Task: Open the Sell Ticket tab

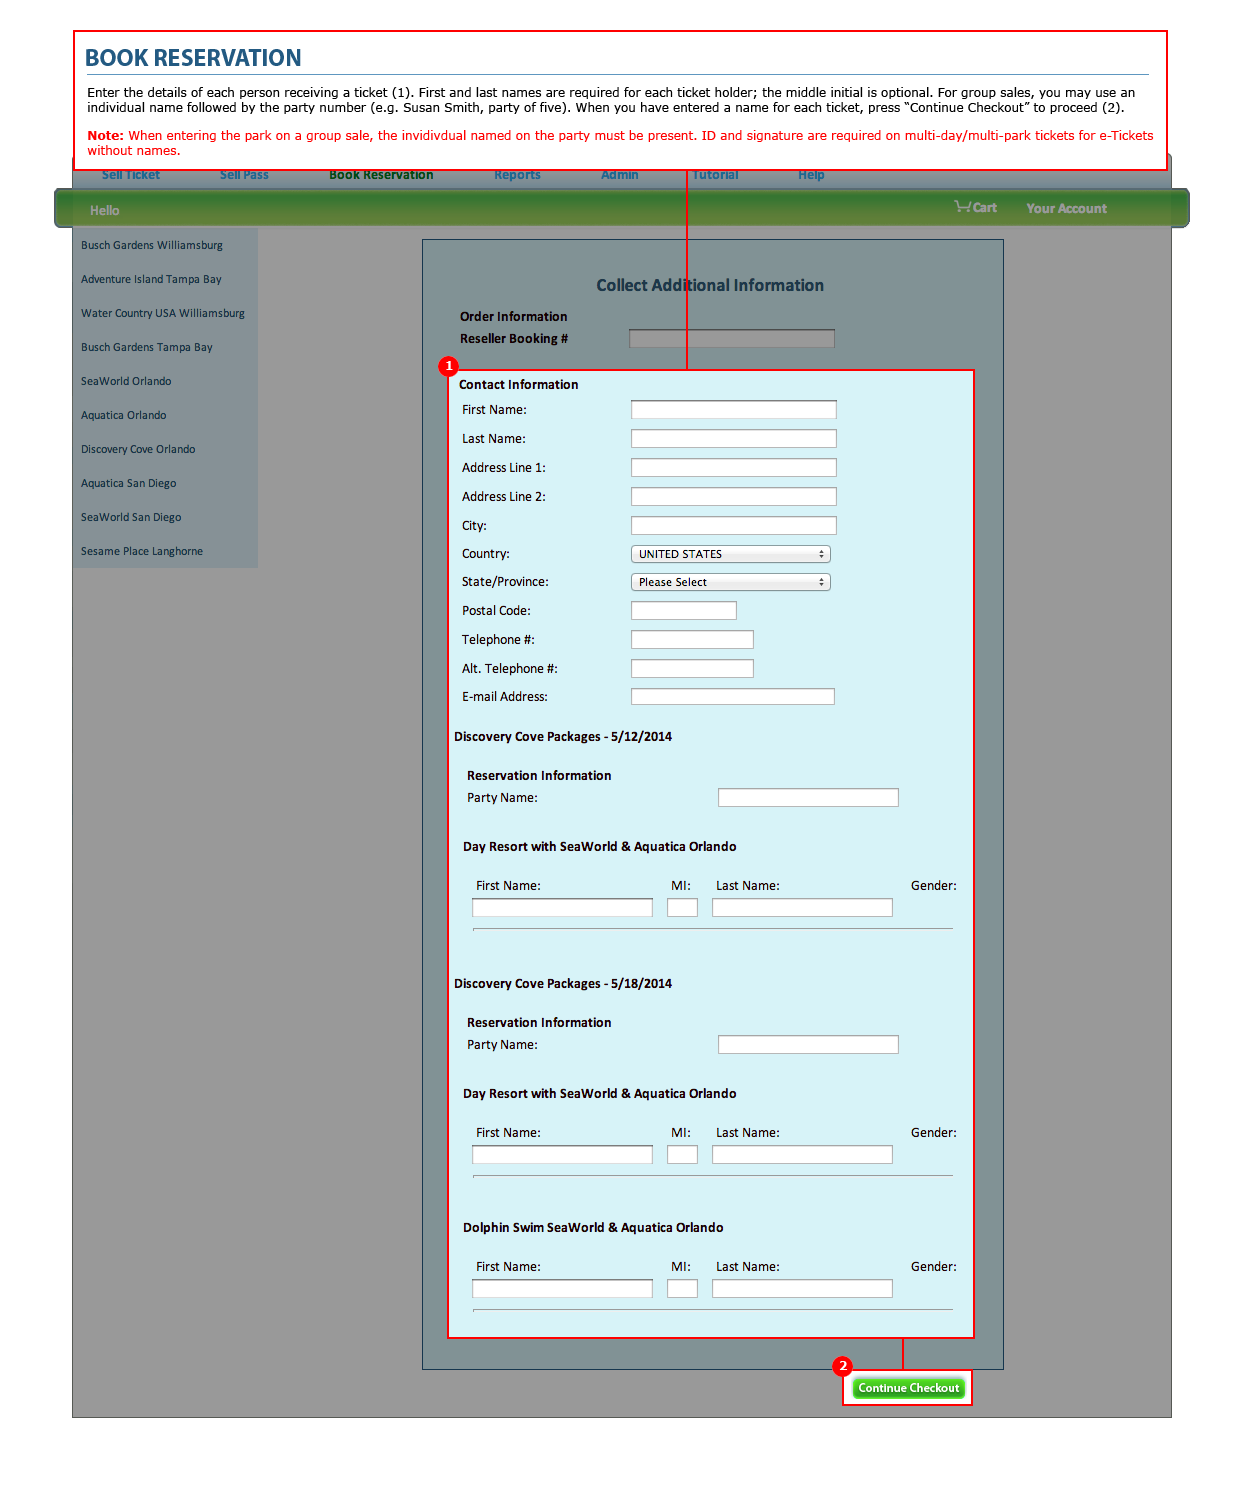Action: tap(131, 175)
